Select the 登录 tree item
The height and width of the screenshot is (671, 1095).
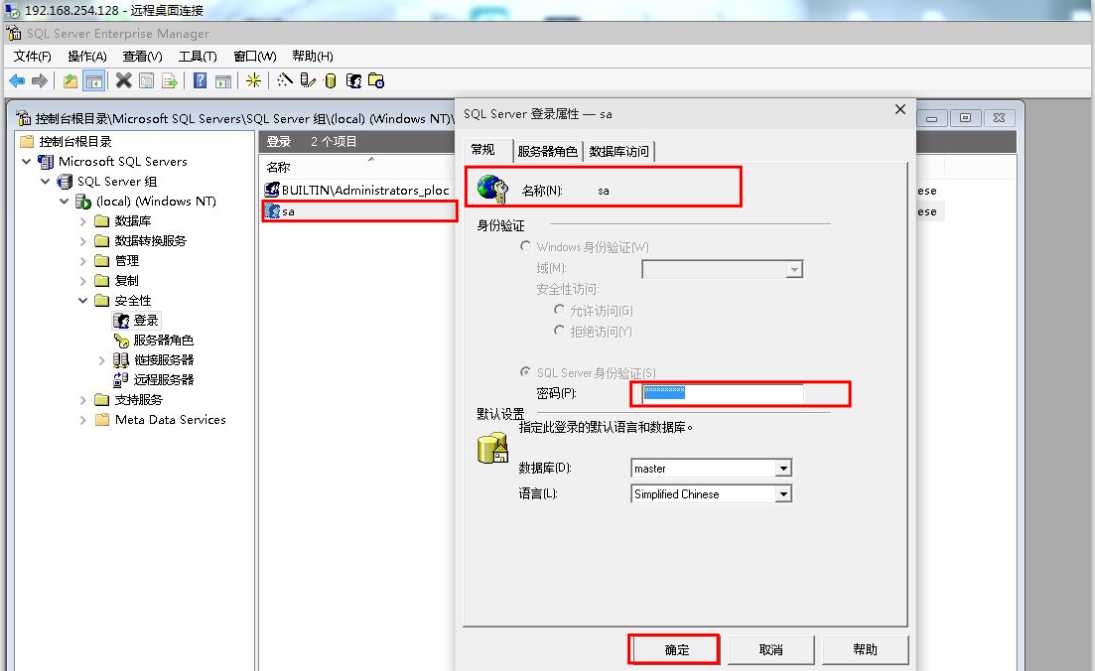click(x=146, y=320)
